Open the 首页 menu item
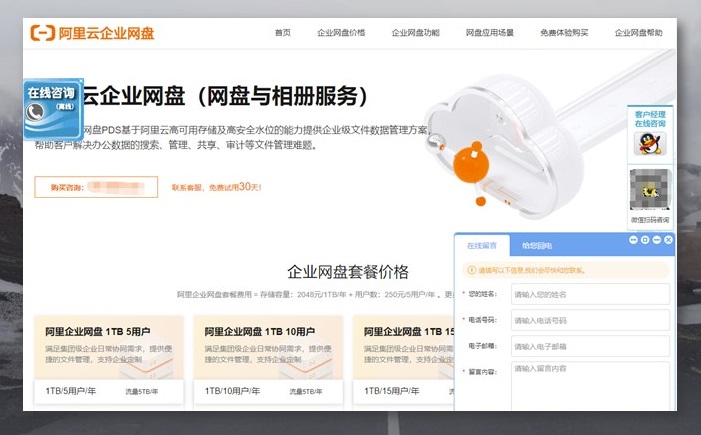The width and height of the screenshot is (701, 435). click(x=283, y=33)
